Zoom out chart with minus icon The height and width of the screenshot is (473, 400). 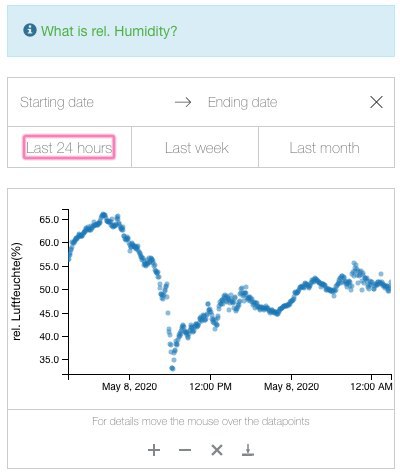click(x=185, y=450)
